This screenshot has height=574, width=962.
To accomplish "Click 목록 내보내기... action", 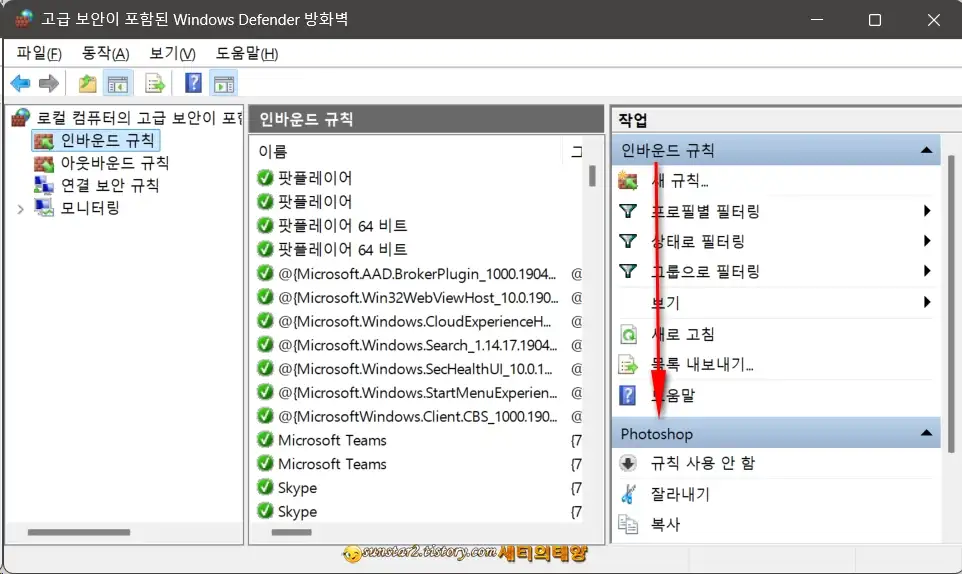I will coord(702,365).
